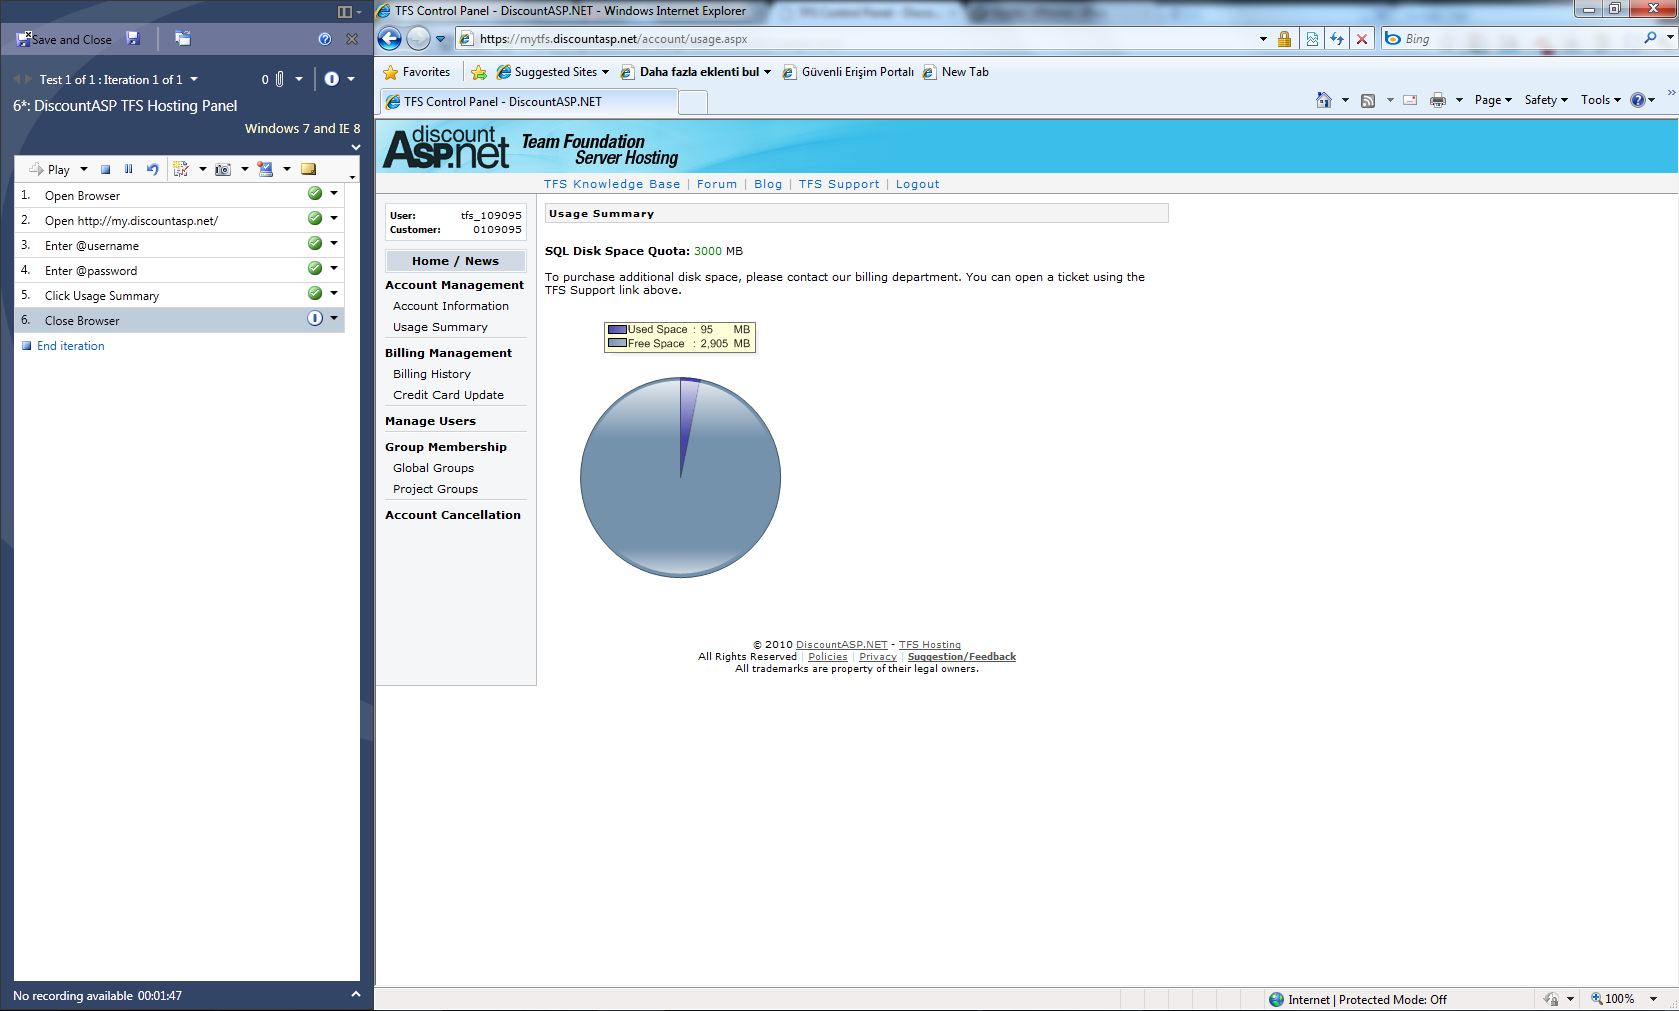Click the read mail icon

(x=1410, y=100)
